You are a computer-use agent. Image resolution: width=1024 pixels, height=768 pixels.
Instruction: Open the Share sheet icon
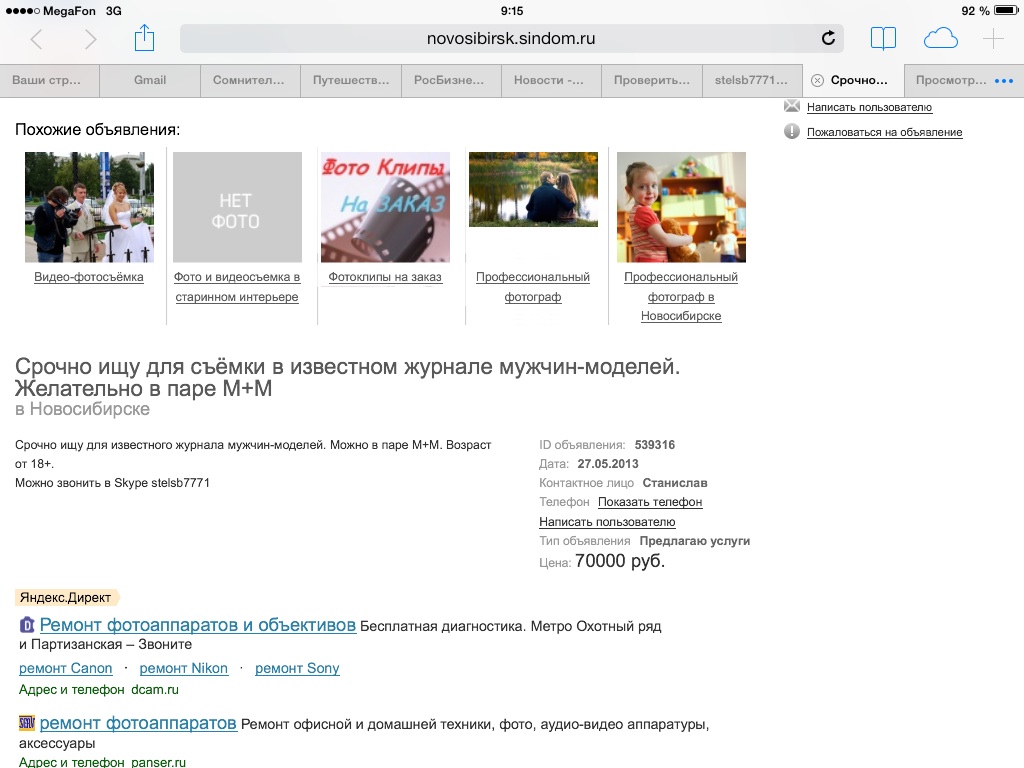144,38
